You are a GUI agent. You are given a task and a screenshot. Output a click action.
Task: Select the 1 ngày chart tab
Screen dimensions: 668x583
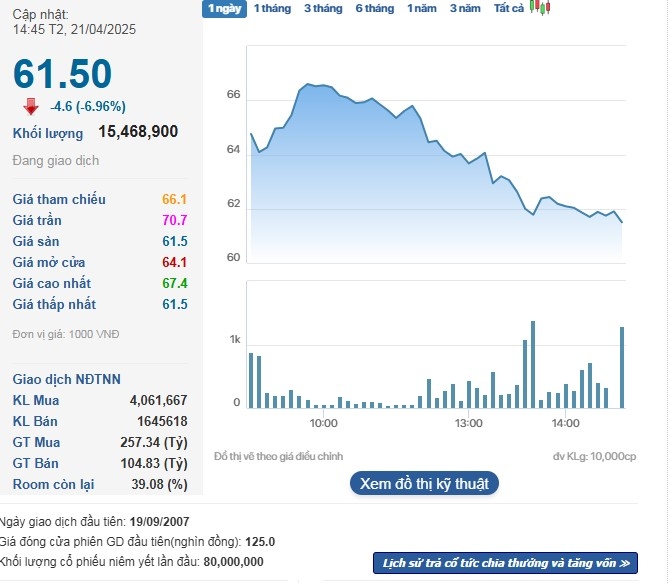click(x=223, y=8)
